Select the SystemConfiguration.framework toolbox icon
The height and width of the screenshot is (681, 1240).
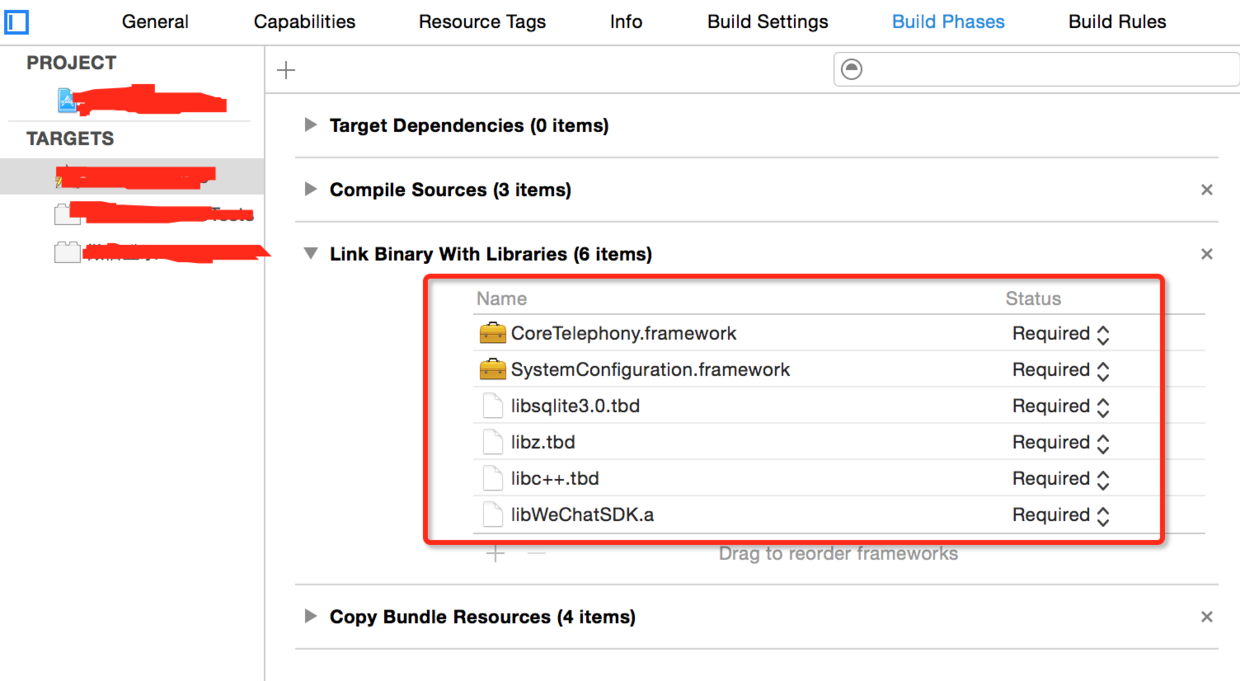(492, 370)
